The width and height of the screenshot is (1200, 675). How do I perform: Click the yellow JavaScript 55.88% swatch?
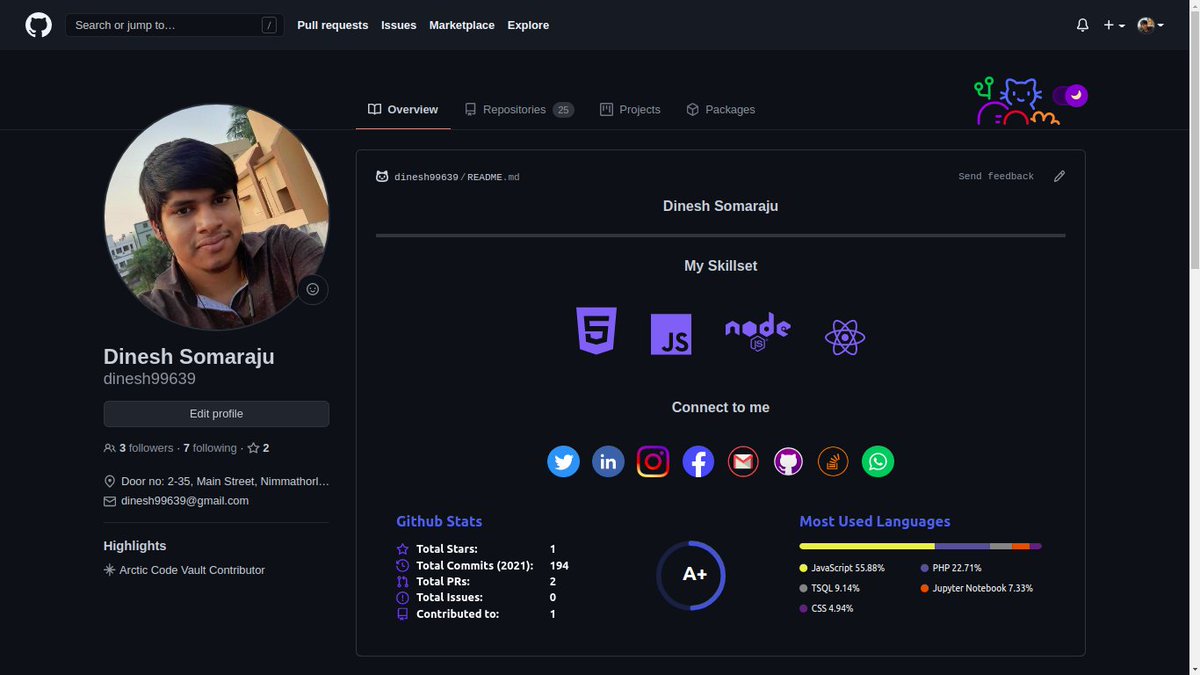pos(803,567)
